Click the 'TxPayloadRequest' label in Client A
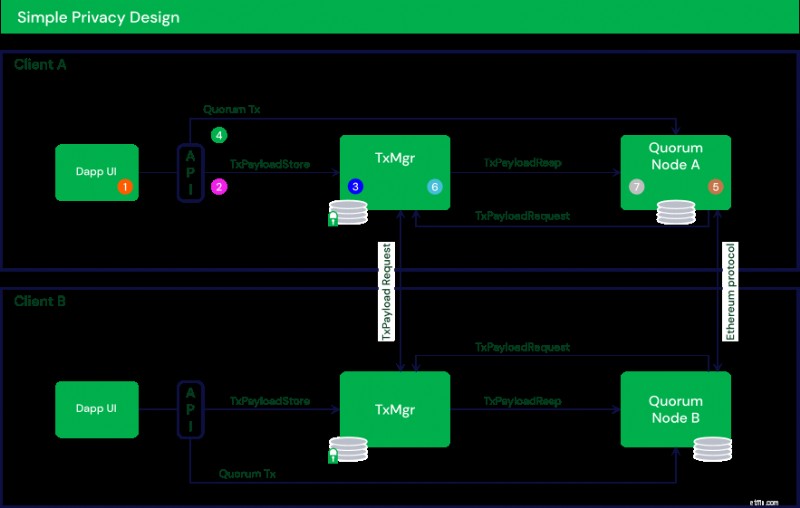The image size is (800, 508). (x=522, y=216)
